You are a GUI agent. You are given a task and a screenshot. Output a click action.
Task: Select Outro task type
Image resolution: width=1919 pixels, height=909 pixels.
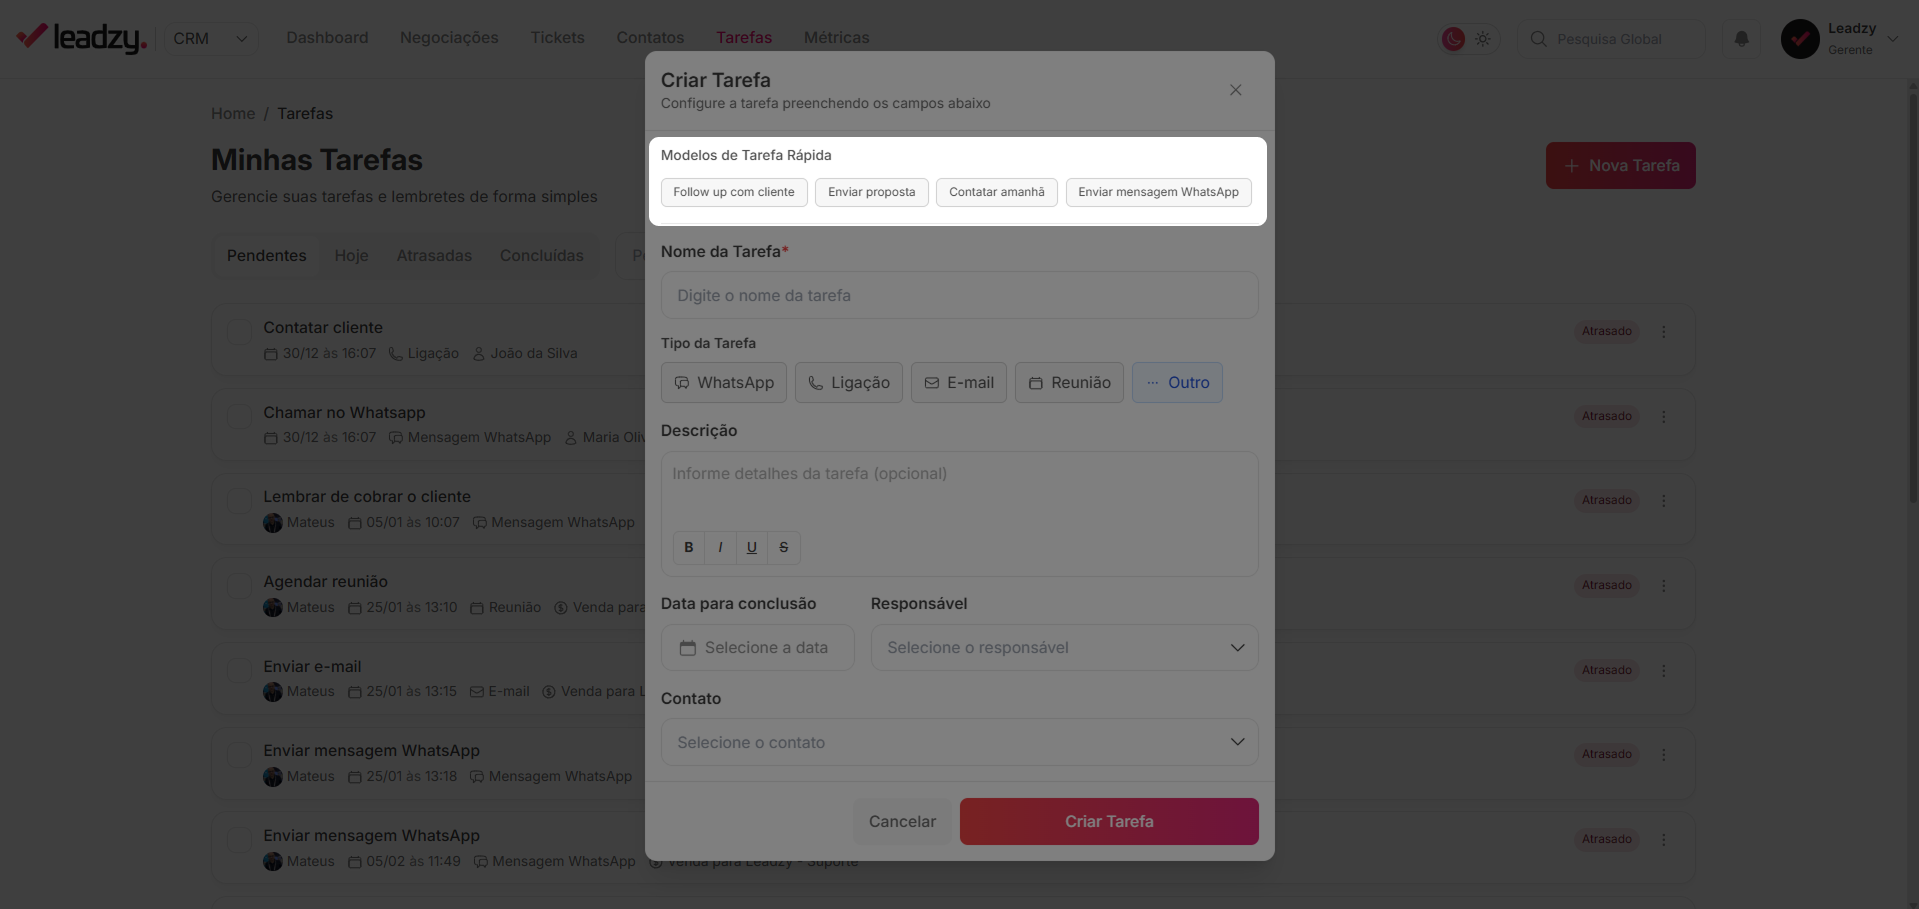(x=1177, y=383)
